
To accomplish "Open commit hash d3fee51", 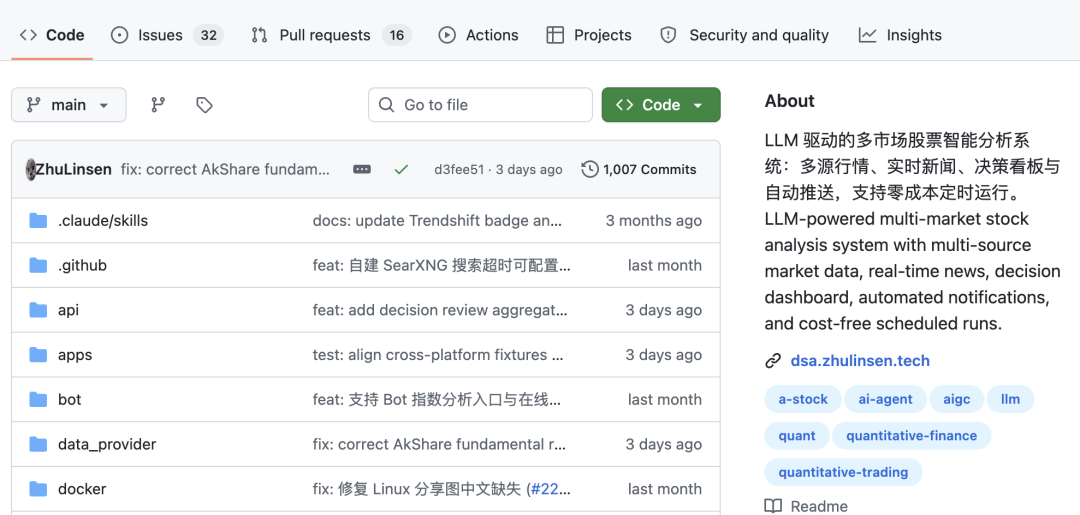I will 459,169.
